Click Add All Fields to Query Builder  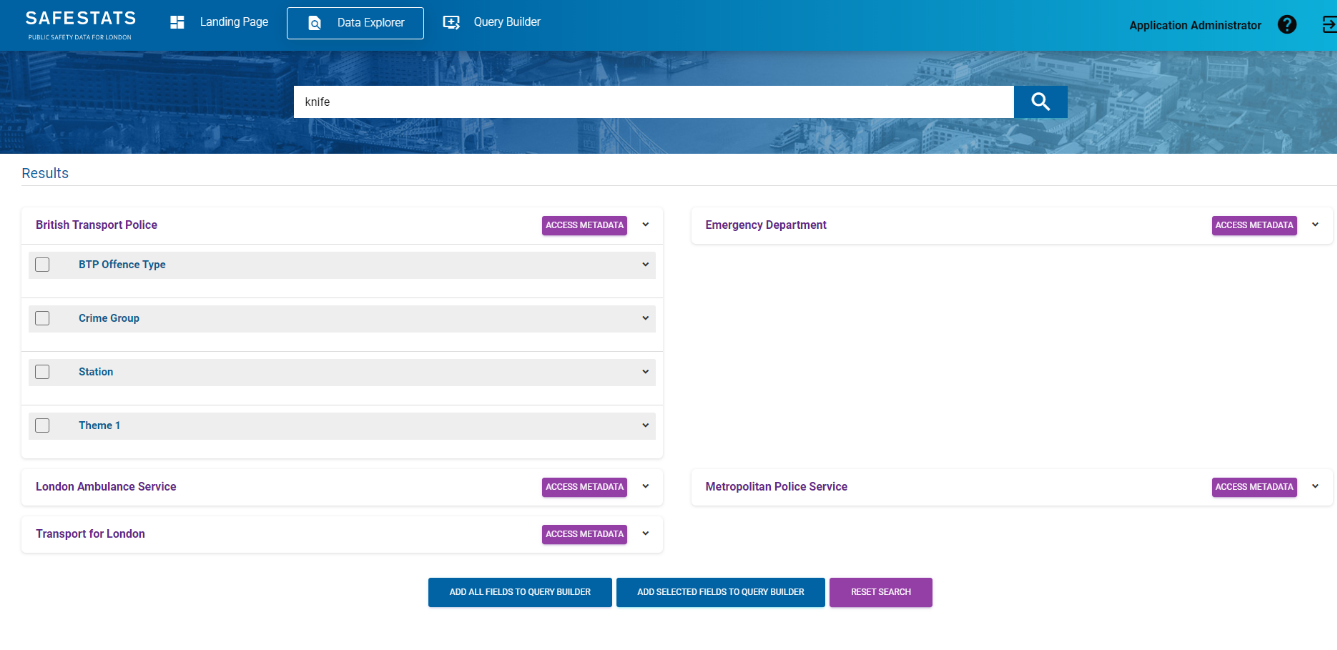point(520,592)
